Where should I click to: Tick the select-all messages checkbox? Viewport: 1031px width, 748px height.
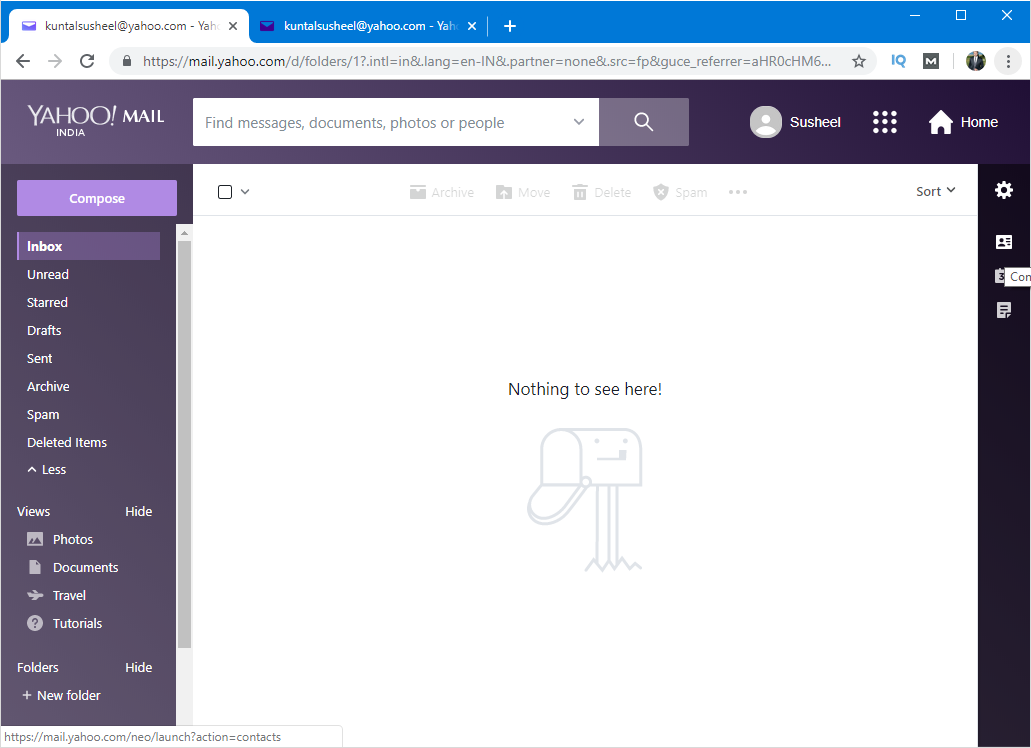click(x=225, y=192)
